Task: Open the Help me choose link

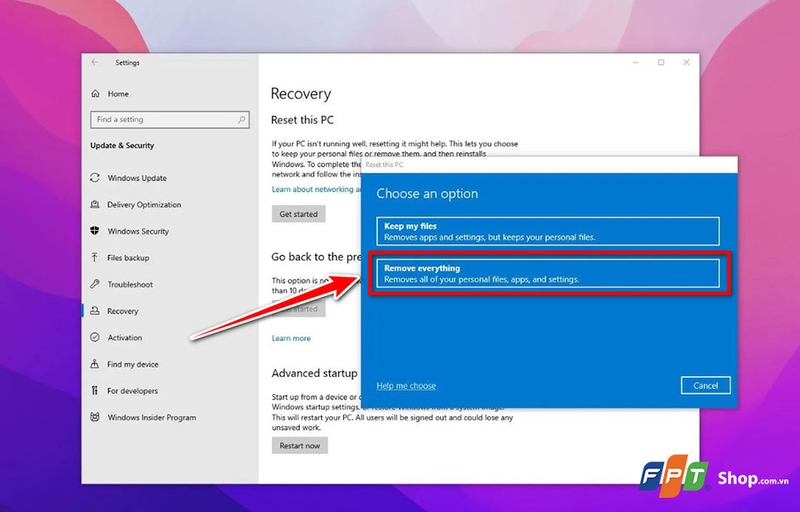Action: (406, 386)
